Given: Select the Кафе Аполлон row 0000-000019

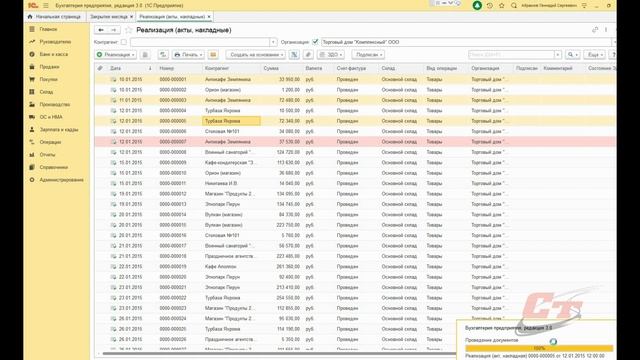Looking at the screenshot, I should tap(355, 267).
